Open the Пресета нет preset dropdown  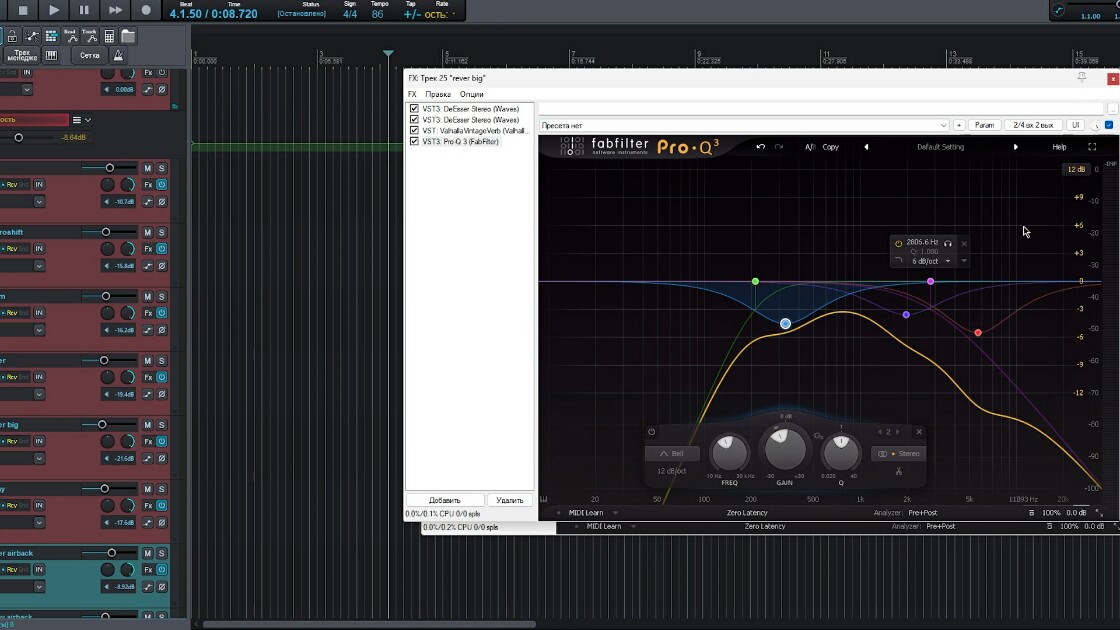744,126
